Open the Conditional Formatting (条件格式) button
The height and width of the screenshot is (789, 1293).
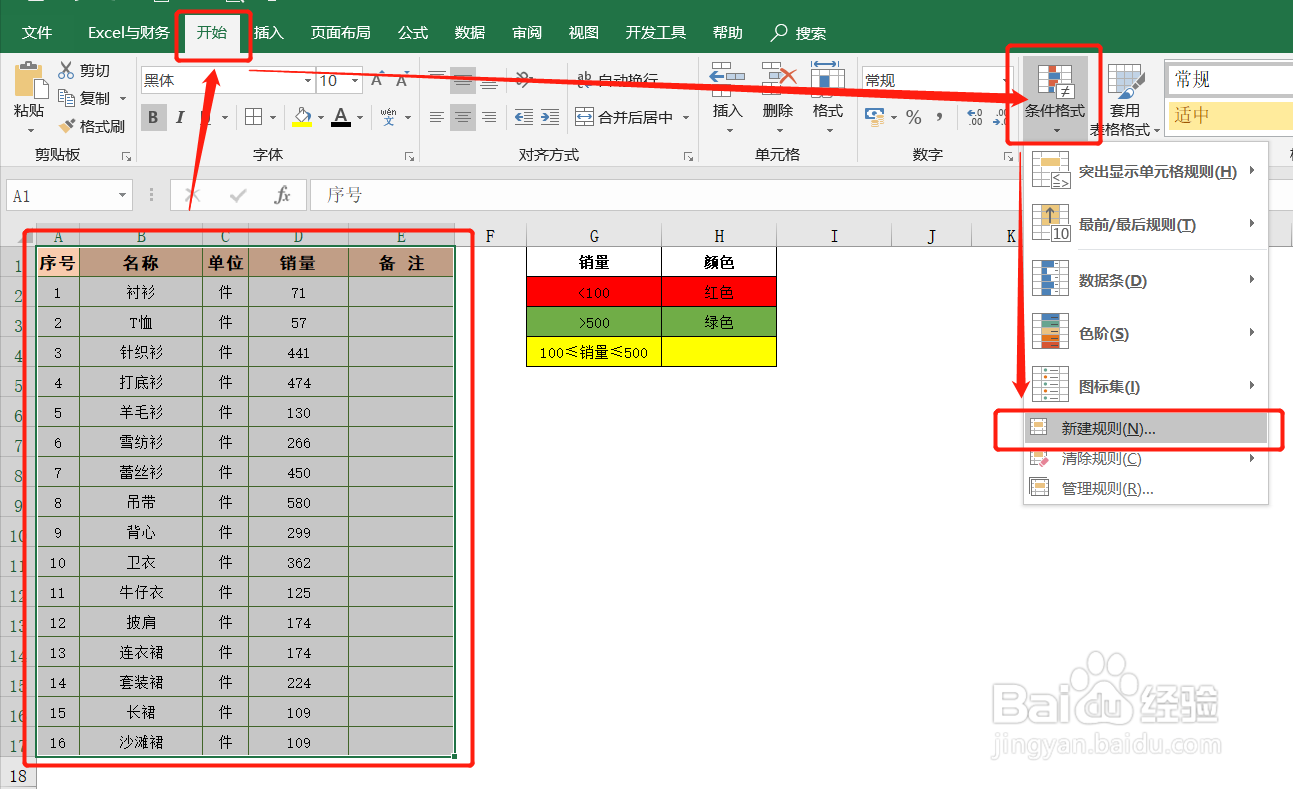pyautogui.click(x=1055, y=98)
